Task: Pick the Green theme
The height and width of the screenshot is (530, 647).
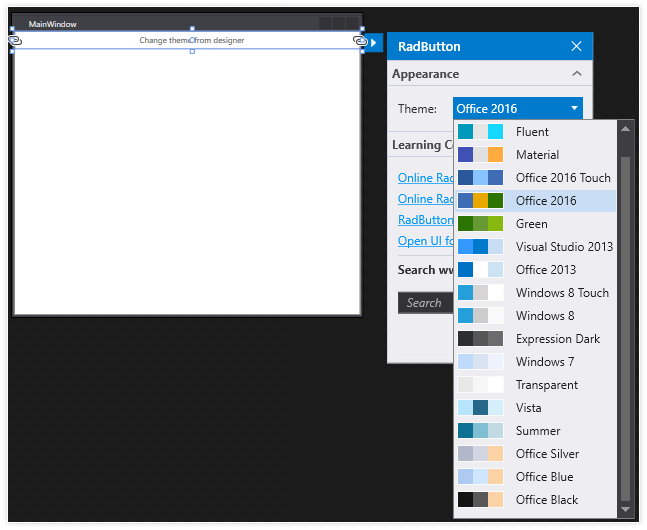Action: coord(536,224)
